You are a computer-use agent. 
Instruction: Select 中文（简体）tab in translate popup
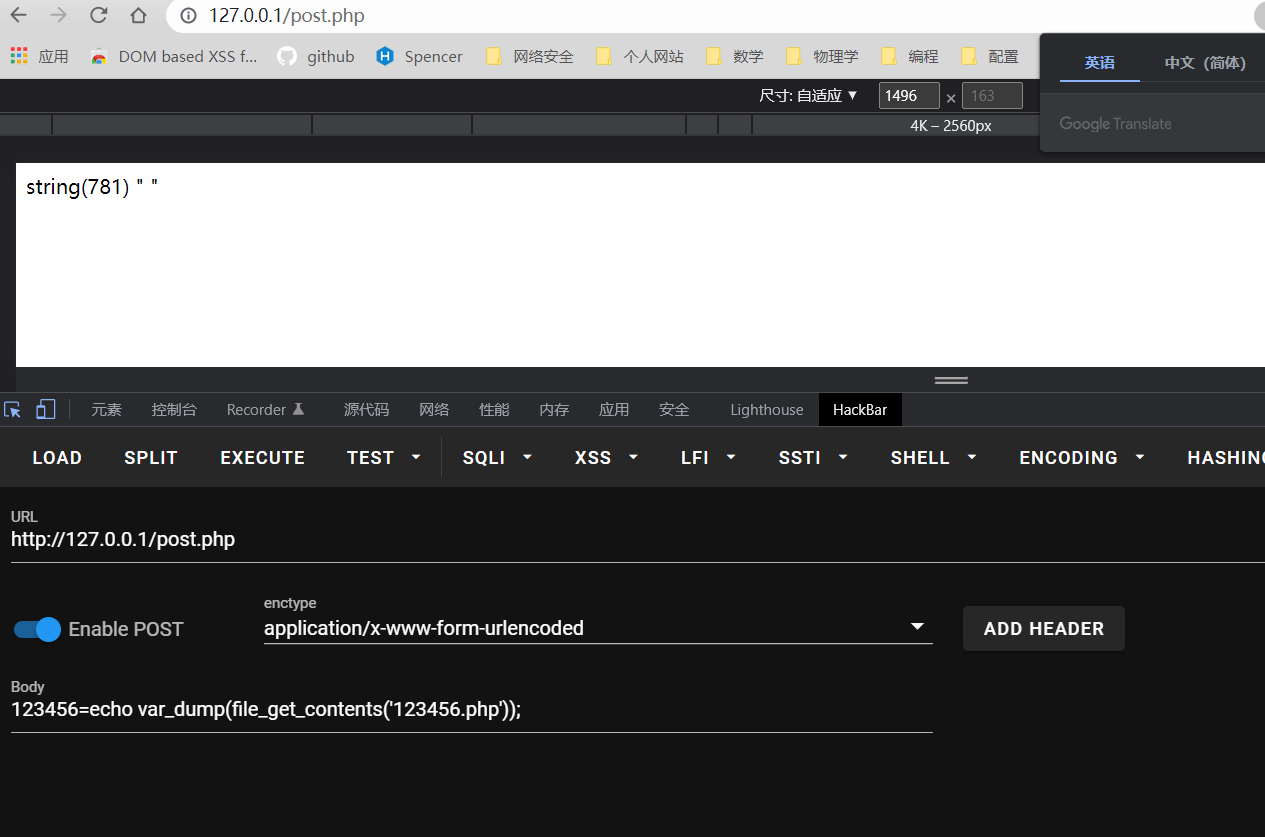(1205, 62)
